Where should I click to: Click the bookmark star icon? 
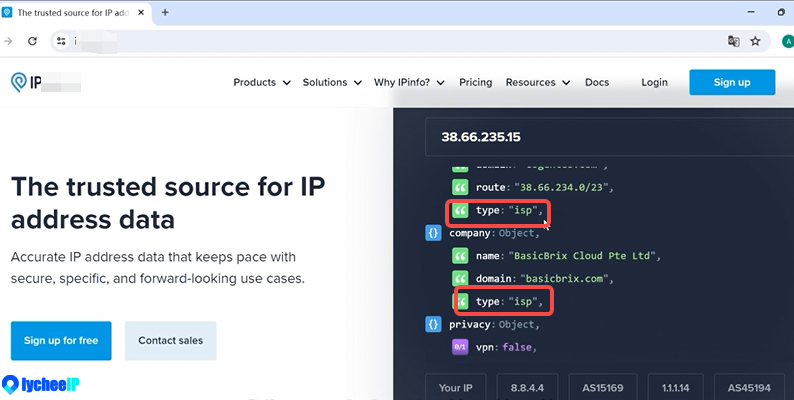(x=755, y=41)
